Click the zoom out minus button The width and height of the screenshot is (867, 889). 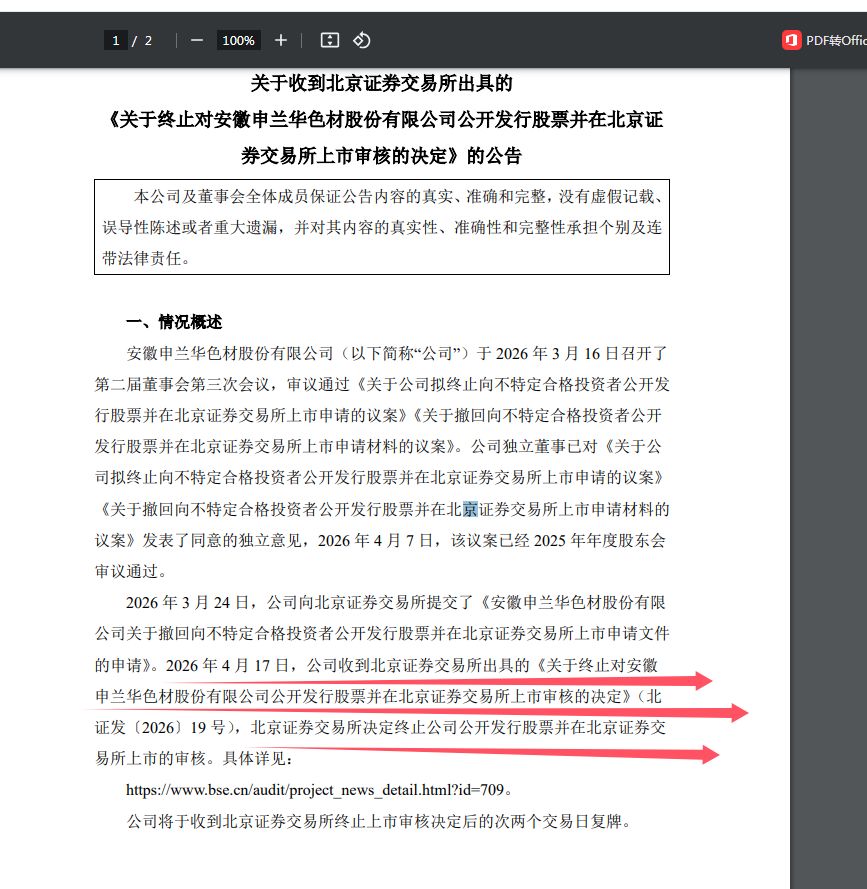[197, 40]
